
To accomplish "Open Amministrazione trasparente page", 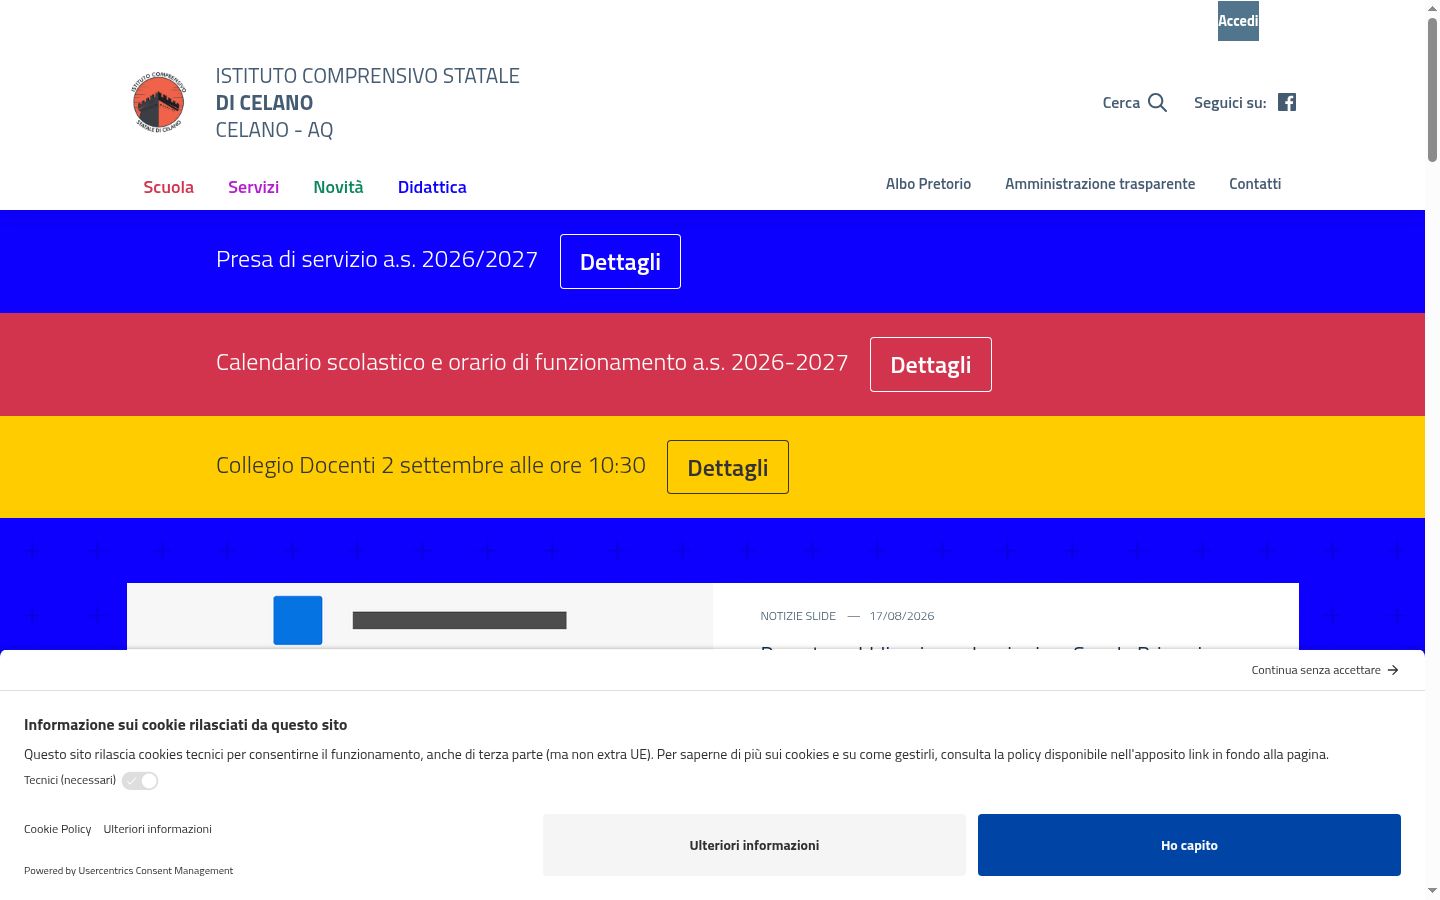I will tap(1100, 184).
